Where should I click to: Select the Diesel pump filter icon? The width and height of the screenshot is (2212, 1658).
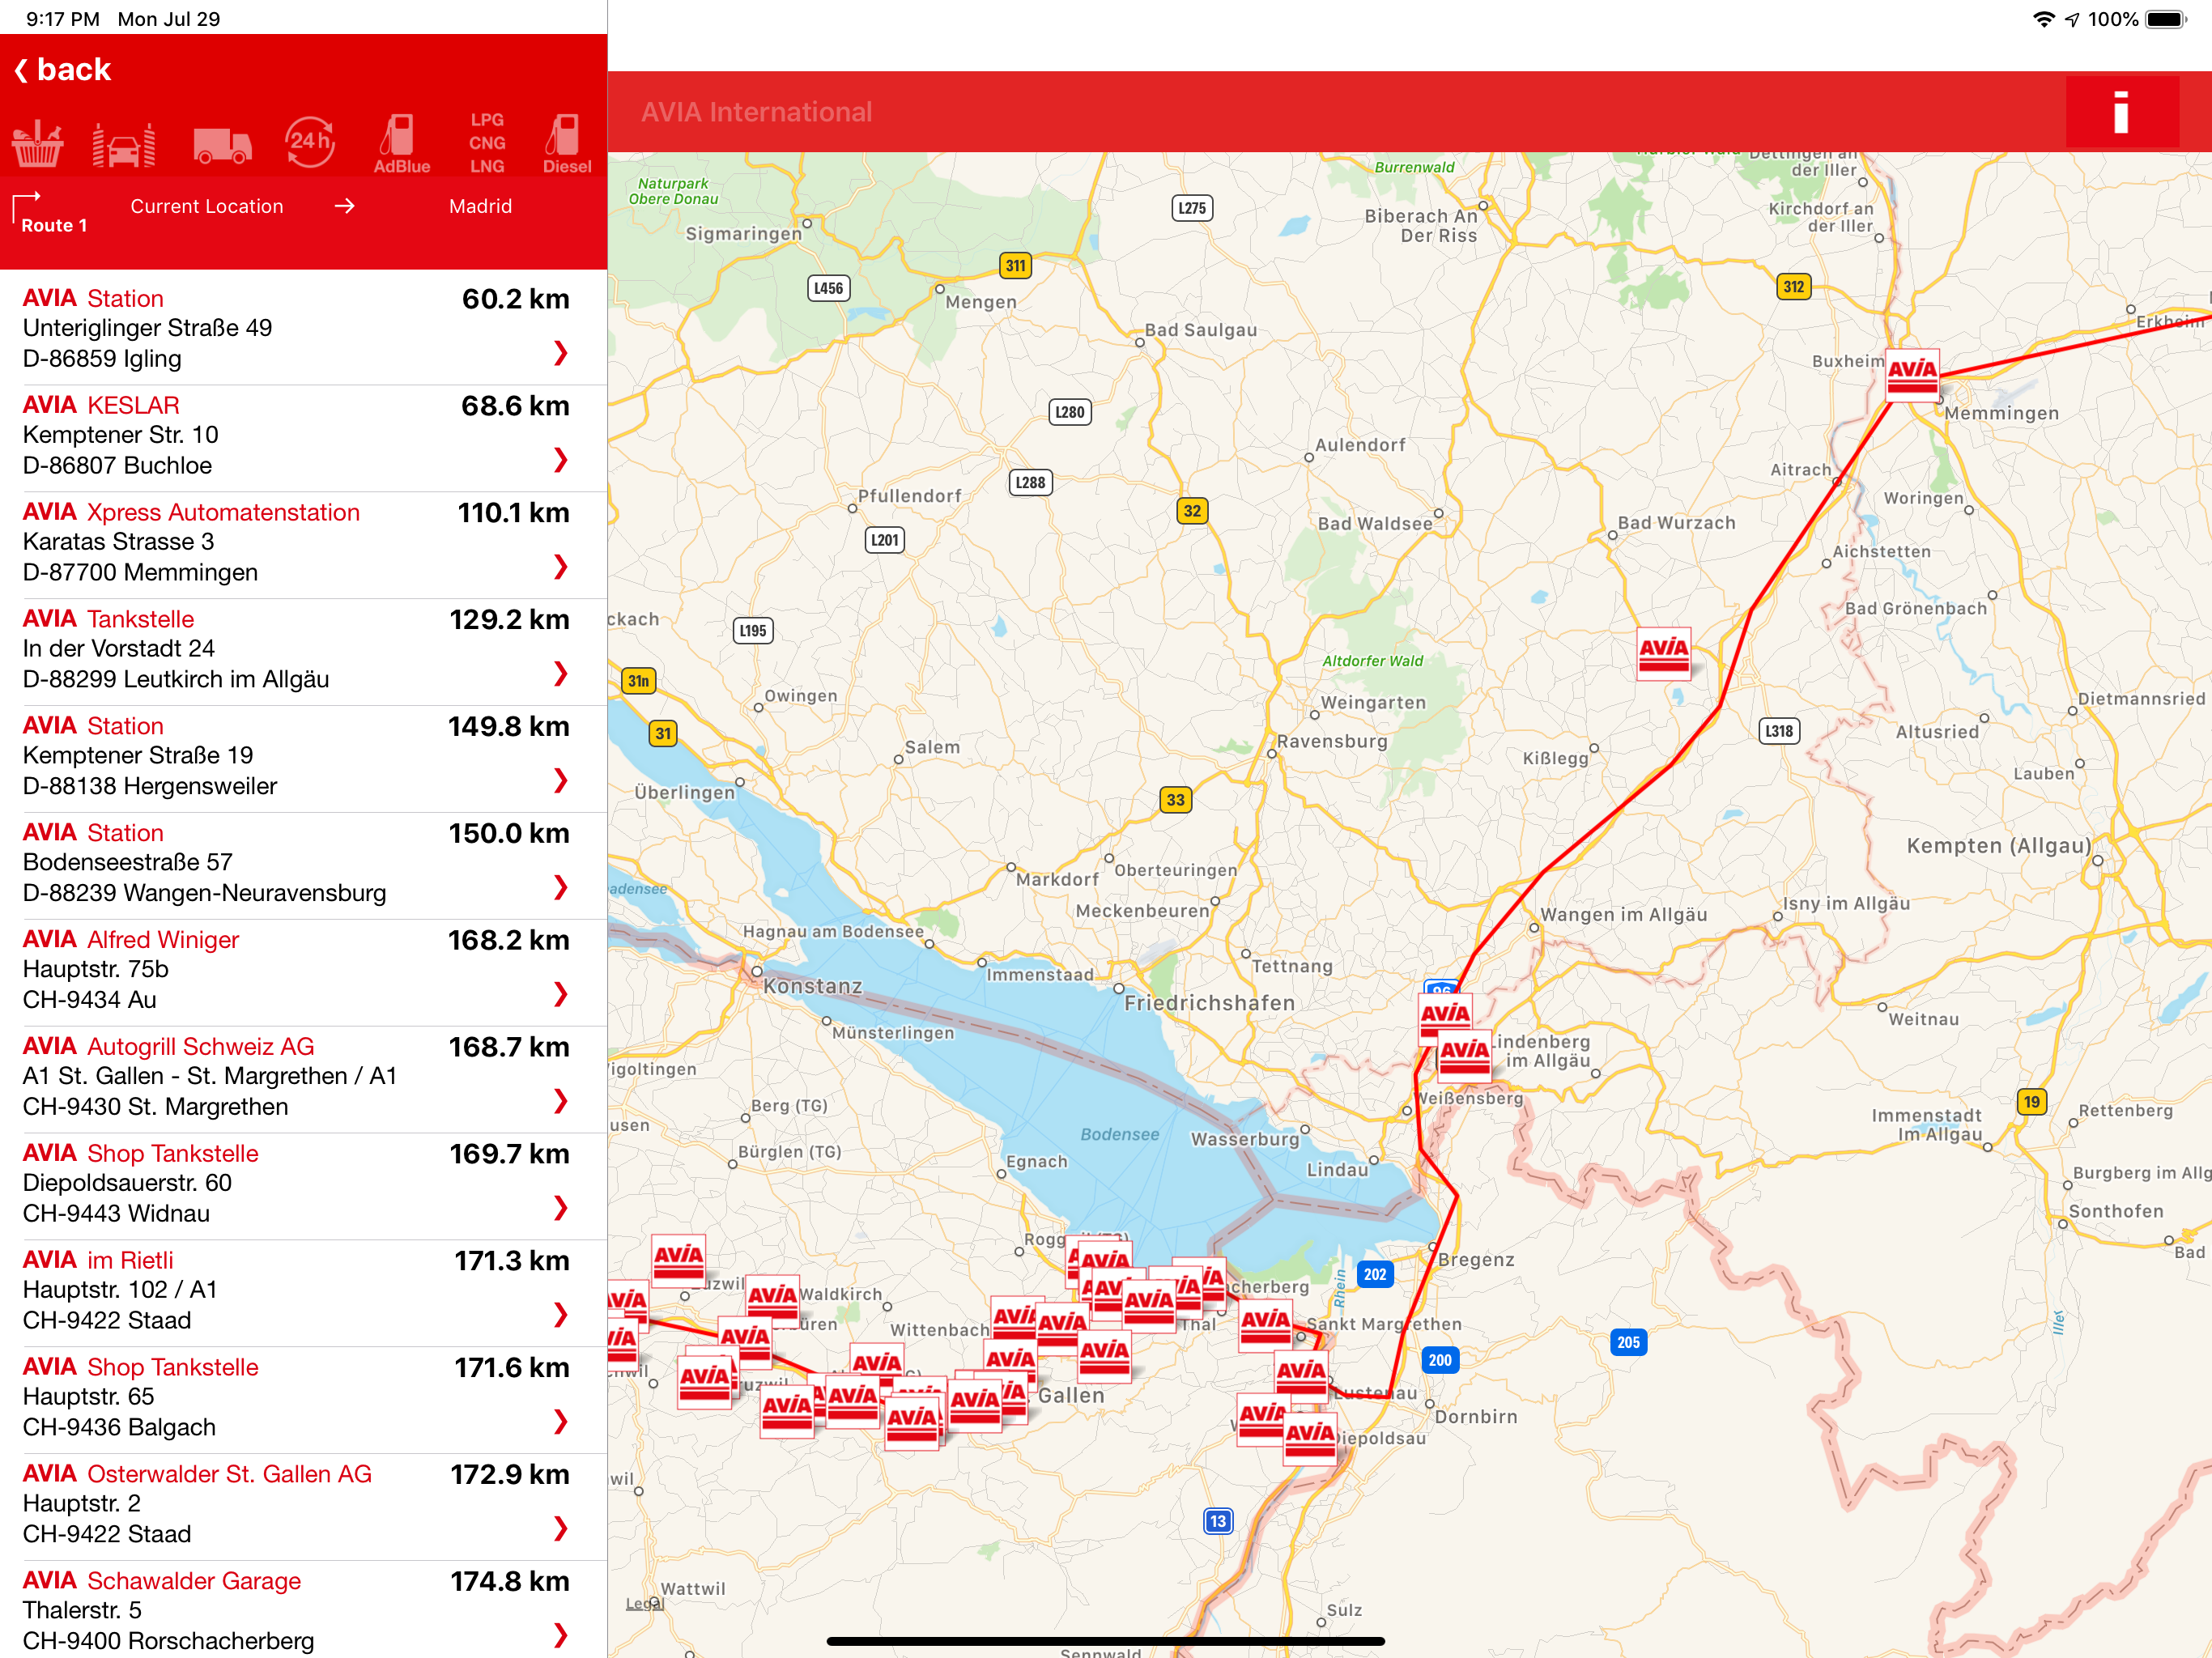567,144
